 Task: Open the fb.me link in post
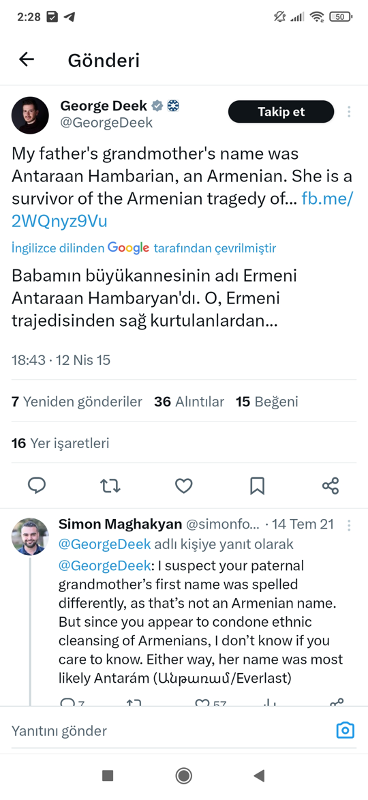tap(182, 209)
